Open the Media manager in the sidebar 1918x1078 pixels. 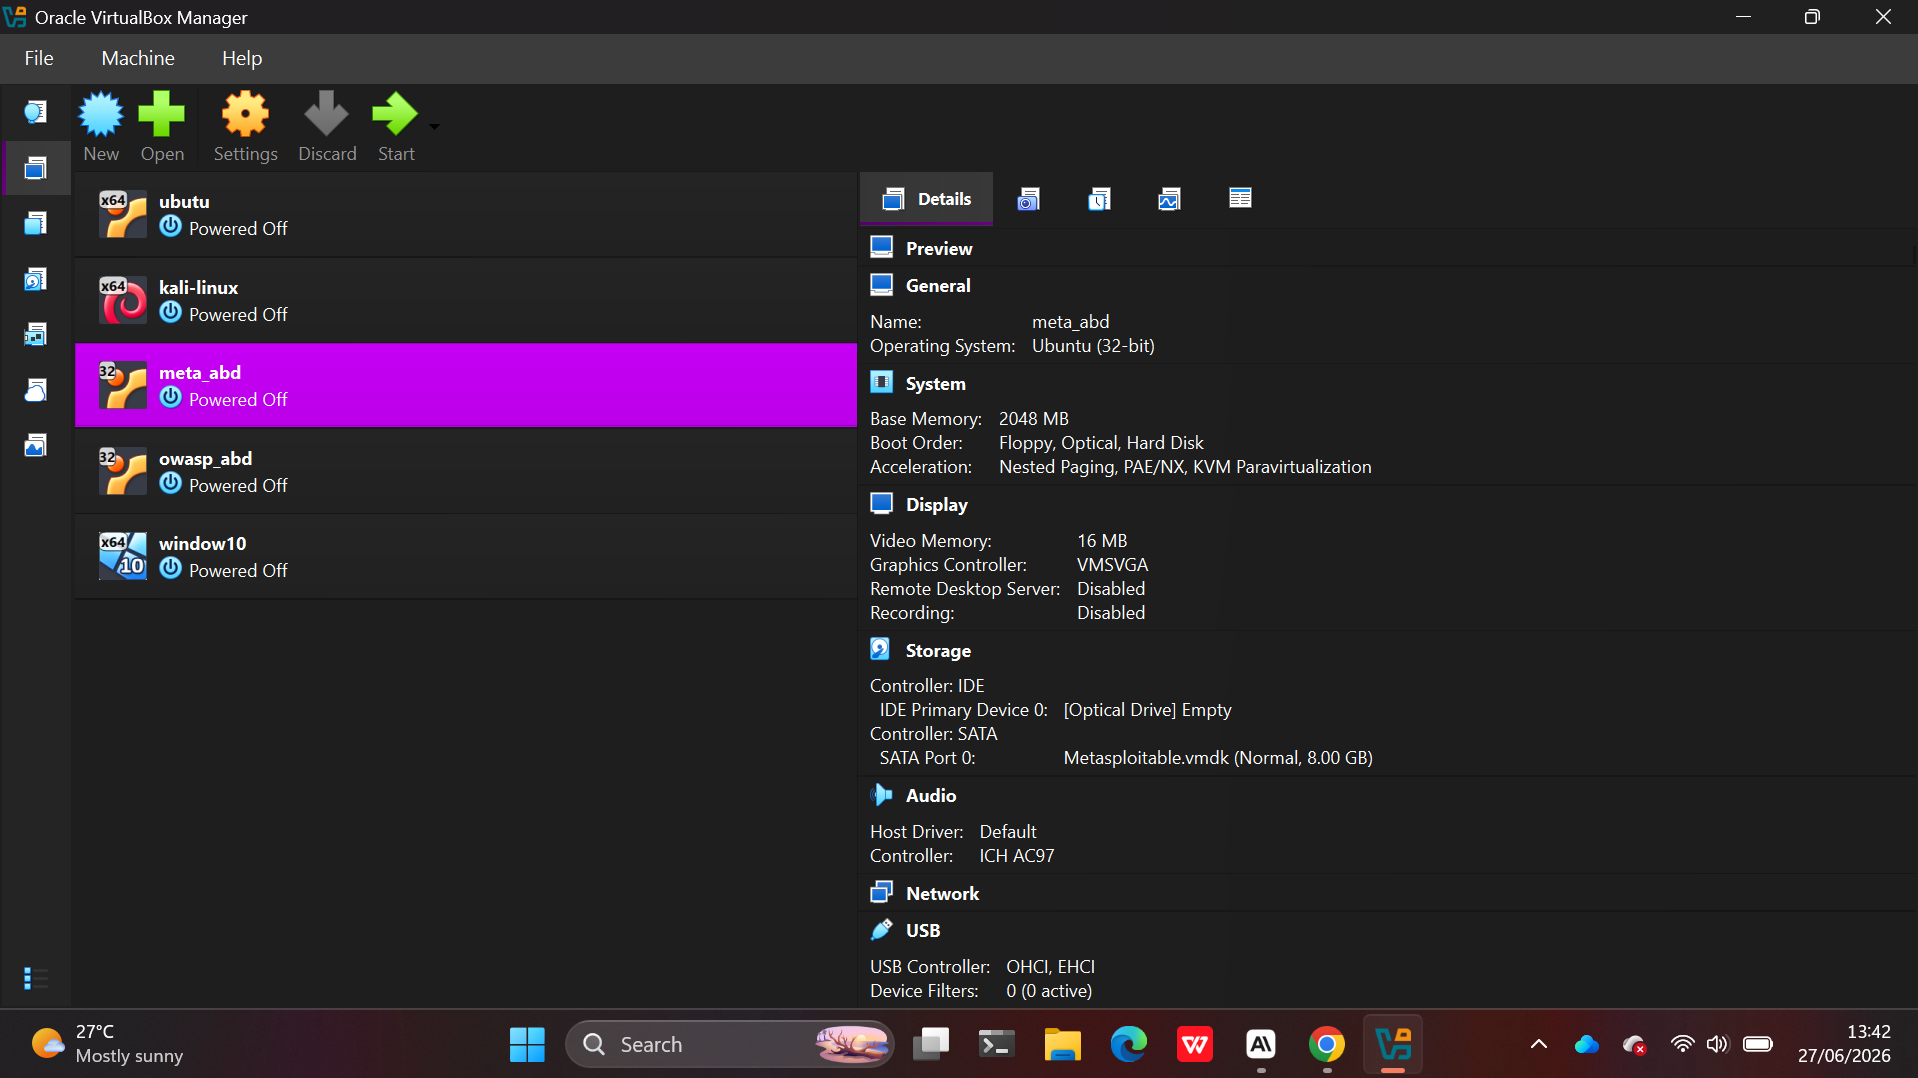click(36, 279)
